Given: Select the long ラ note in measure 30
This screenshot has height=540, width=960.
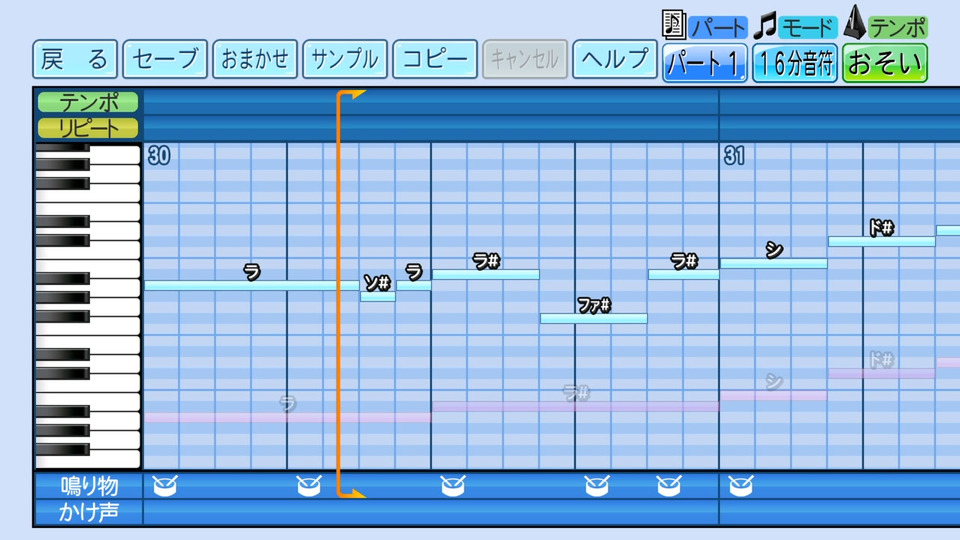Looking at the screenshot, I should pos(252,285).
